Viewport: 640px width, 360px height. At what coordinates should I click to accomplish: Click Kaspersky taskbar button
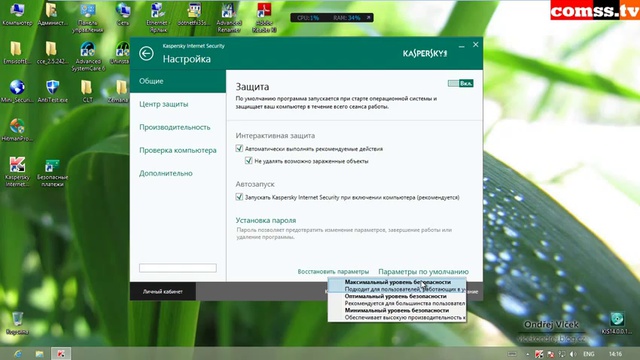(61, 354)
